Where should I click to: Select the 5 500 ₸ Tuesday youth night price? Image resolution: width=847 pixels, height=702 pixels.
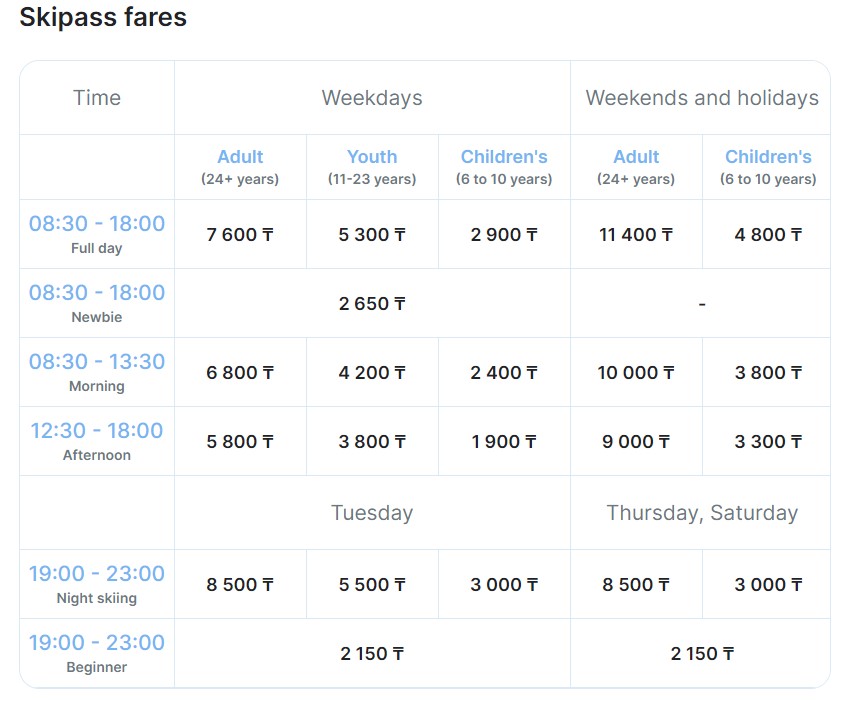coord(372,585)
